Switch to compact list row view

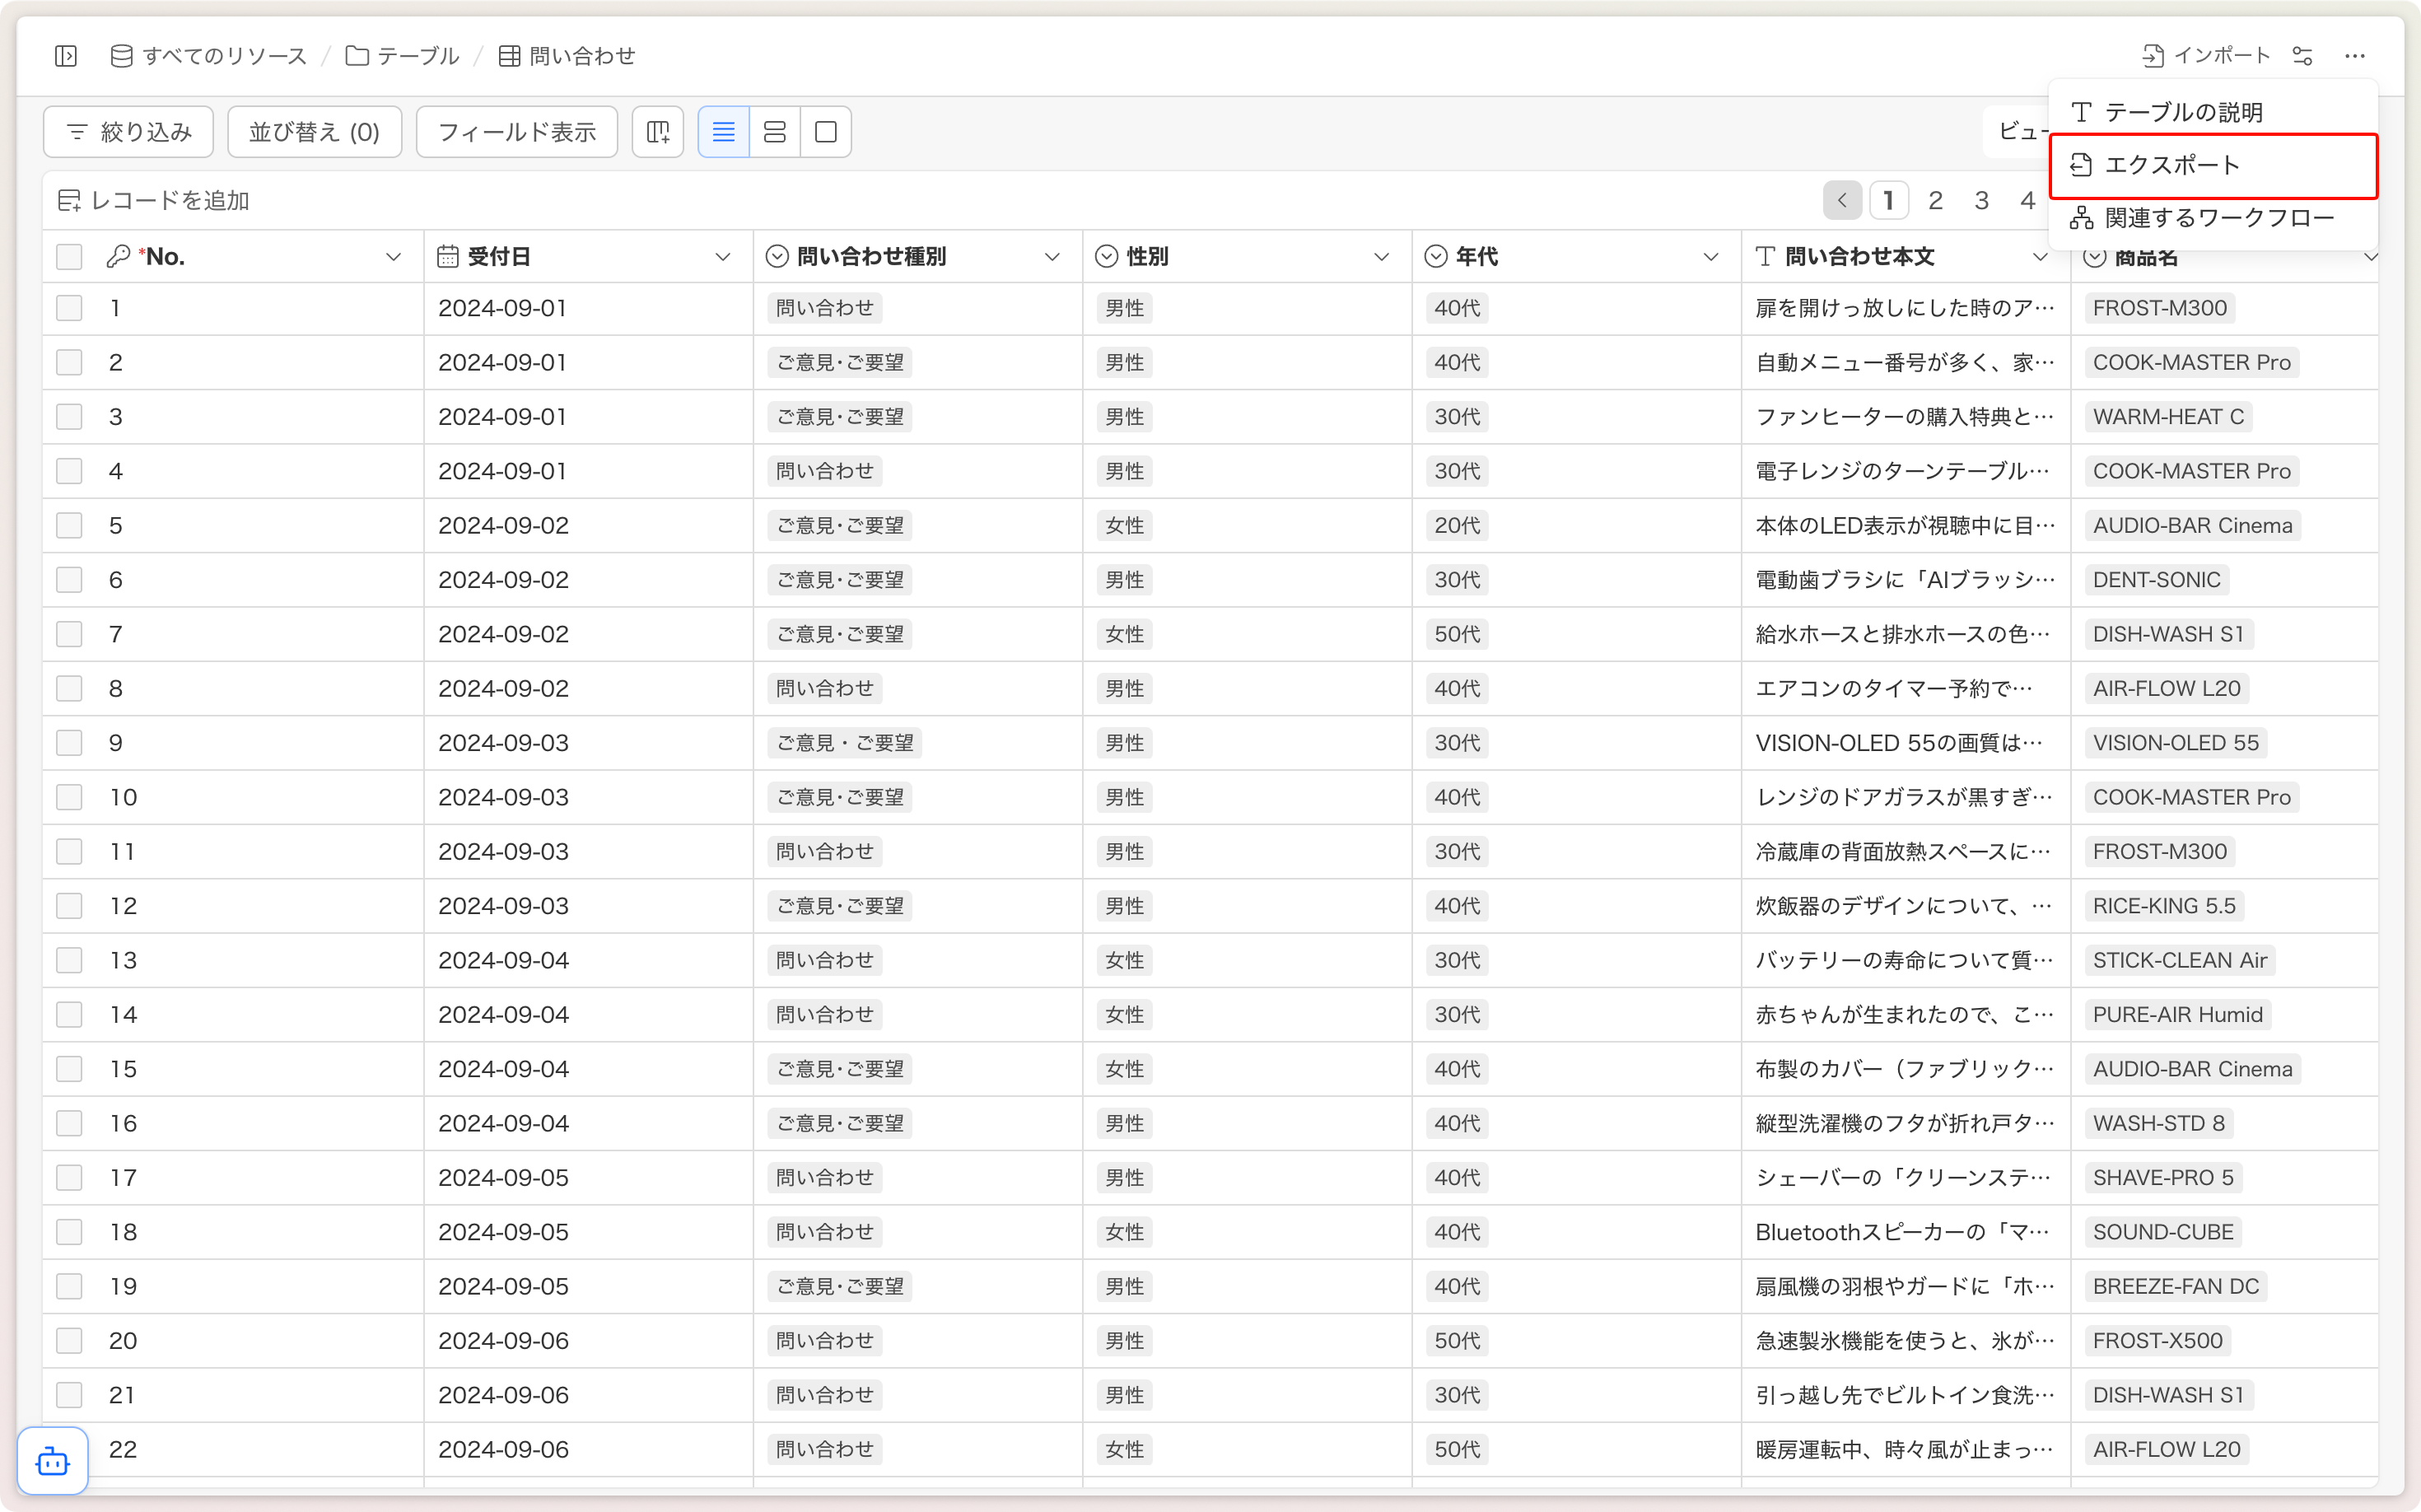coord(723,132)
